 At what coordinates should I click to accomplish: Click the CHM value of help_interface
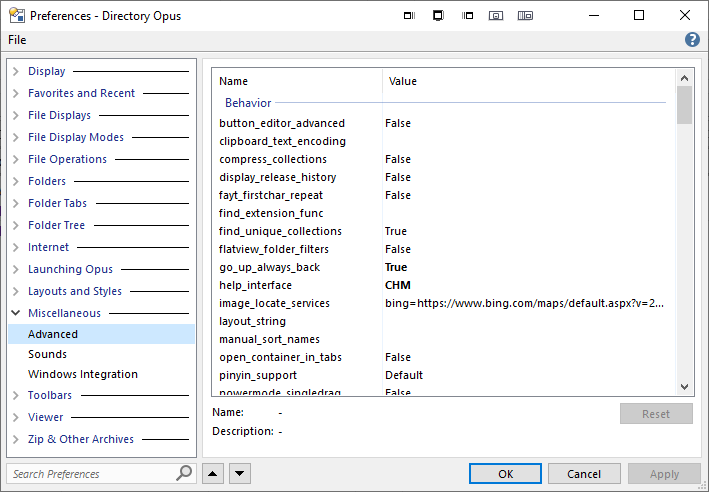point(397,285)
